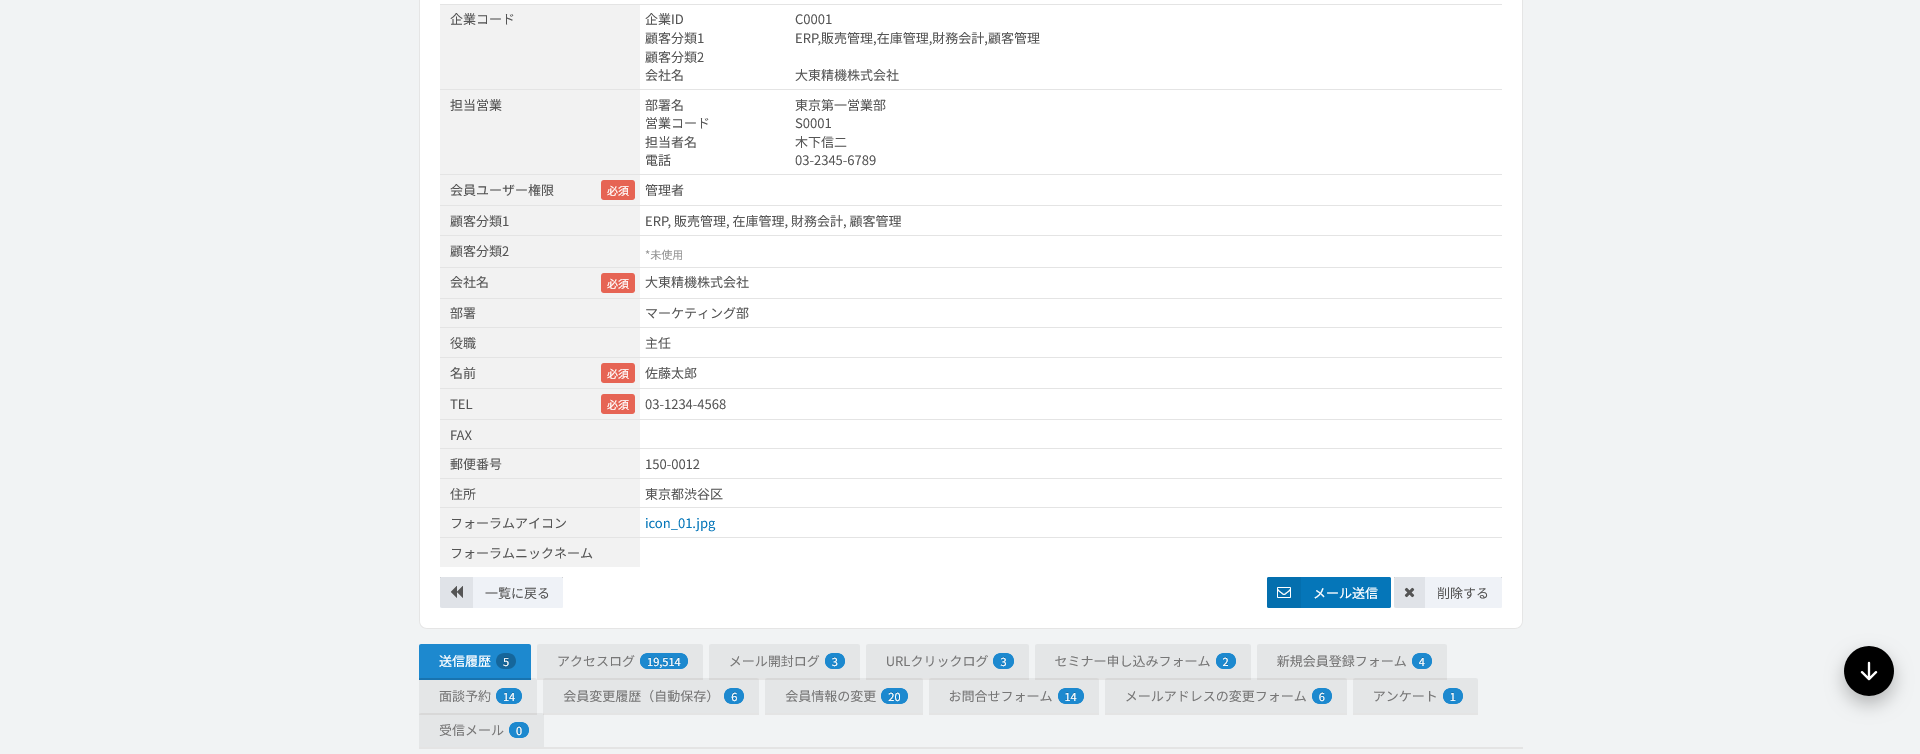The height and width of the screenshot is (754, 1920).
Task: Click the department value マーケティング部
Action: point(697,313)
